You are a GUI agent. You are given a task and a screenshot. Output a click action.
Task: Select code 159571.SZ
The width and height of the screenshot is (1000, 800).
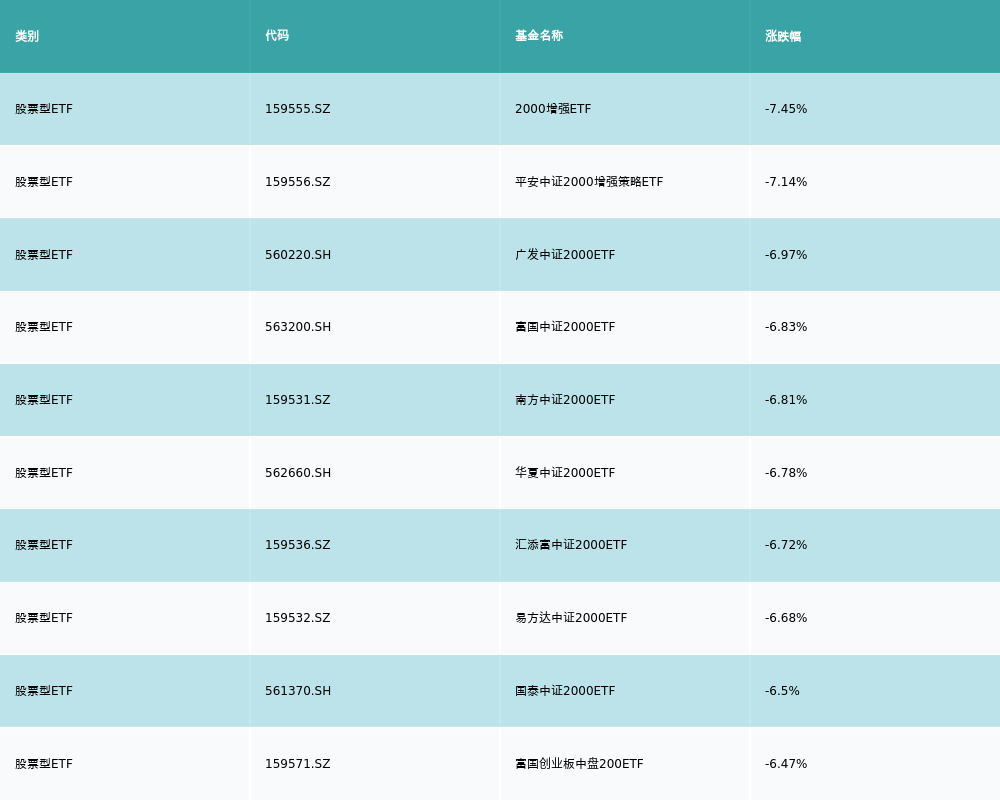298,764
